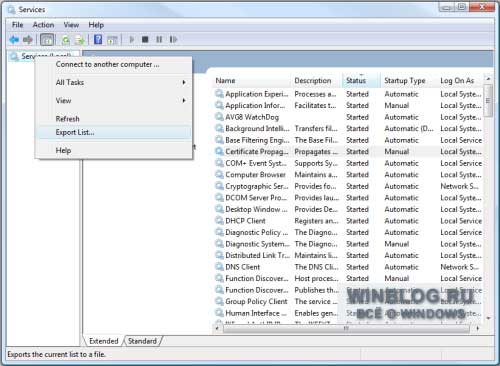
Task: Click gear icon of Certificate Propagation service
Action: [x=219, y=151]
